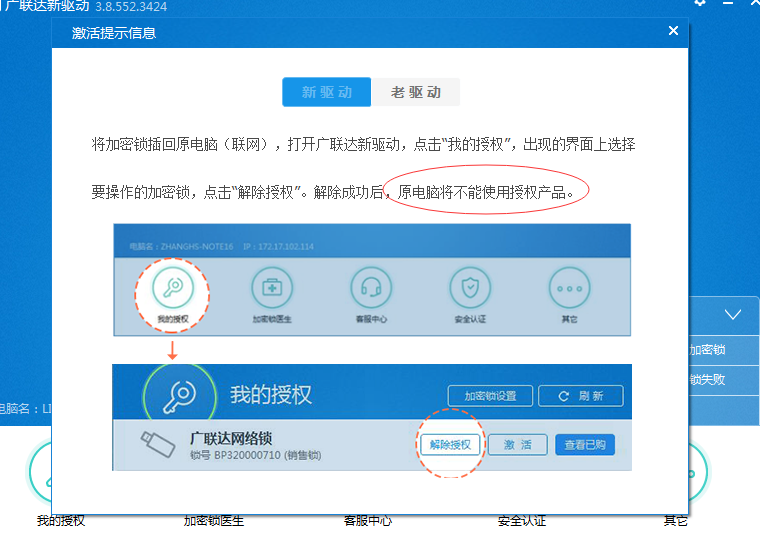This screenshot has width=760, height=540.
Task: Click 解除授权 button in tutorial image
Action: [450, 445]
